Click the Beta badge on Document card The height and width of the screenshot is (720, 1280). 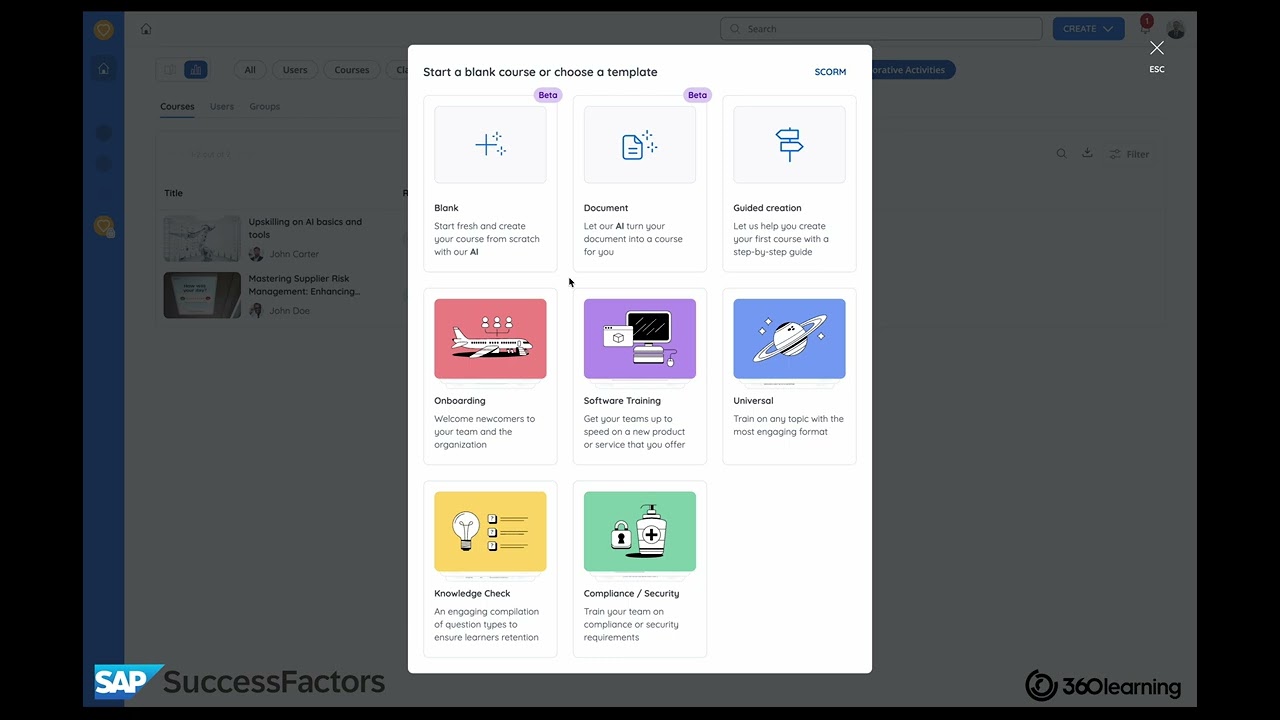coord(697,95)
